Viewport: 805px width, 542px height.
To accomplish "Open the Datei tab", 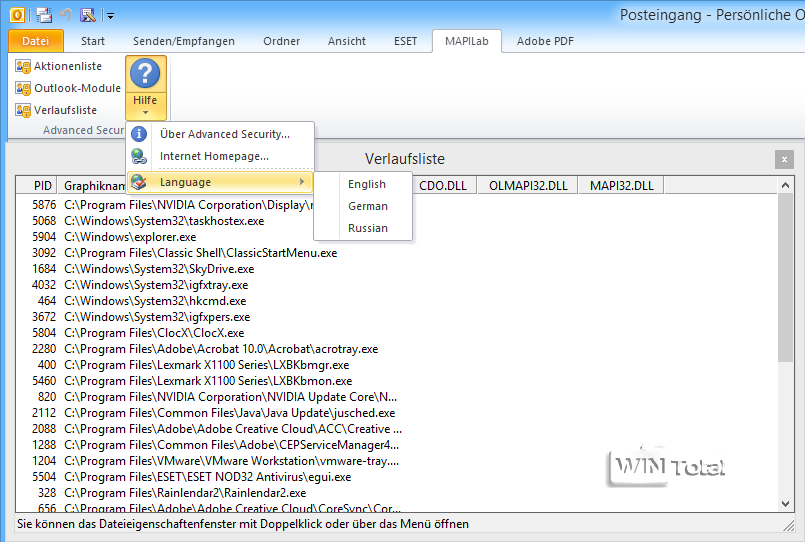I will pos(36,41).
